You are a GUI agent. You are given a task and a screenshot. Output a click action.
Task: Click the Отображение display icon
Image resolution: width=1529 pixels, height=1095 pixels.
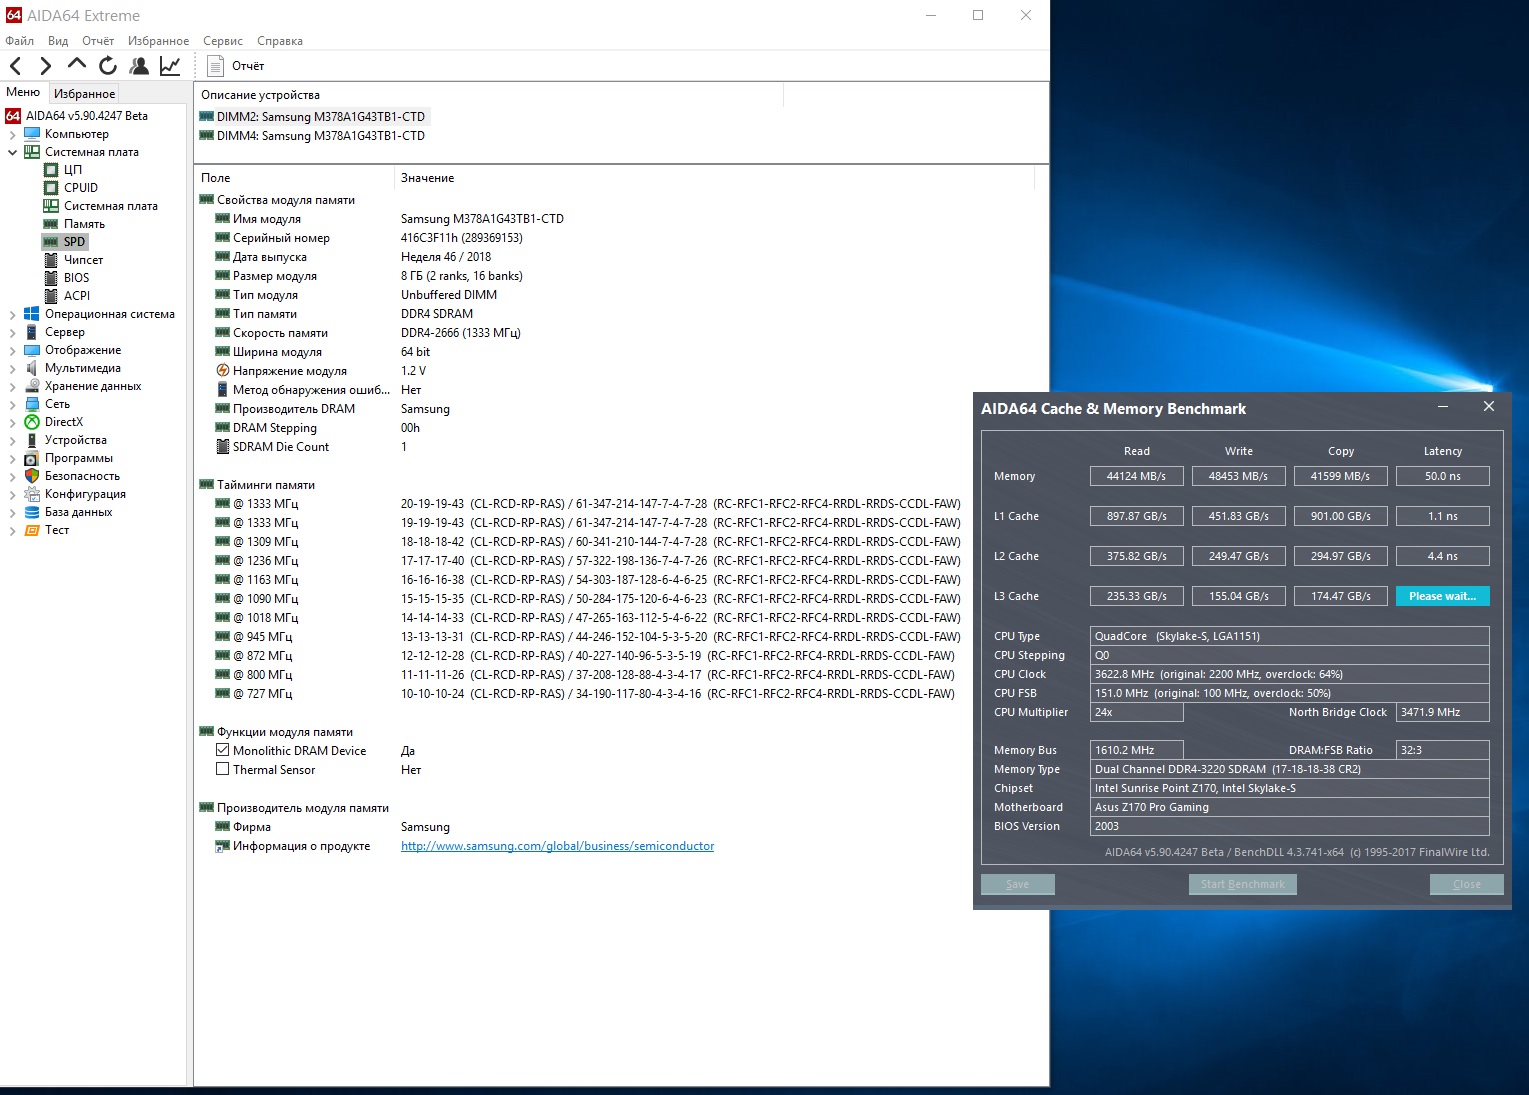coord(32,350)
